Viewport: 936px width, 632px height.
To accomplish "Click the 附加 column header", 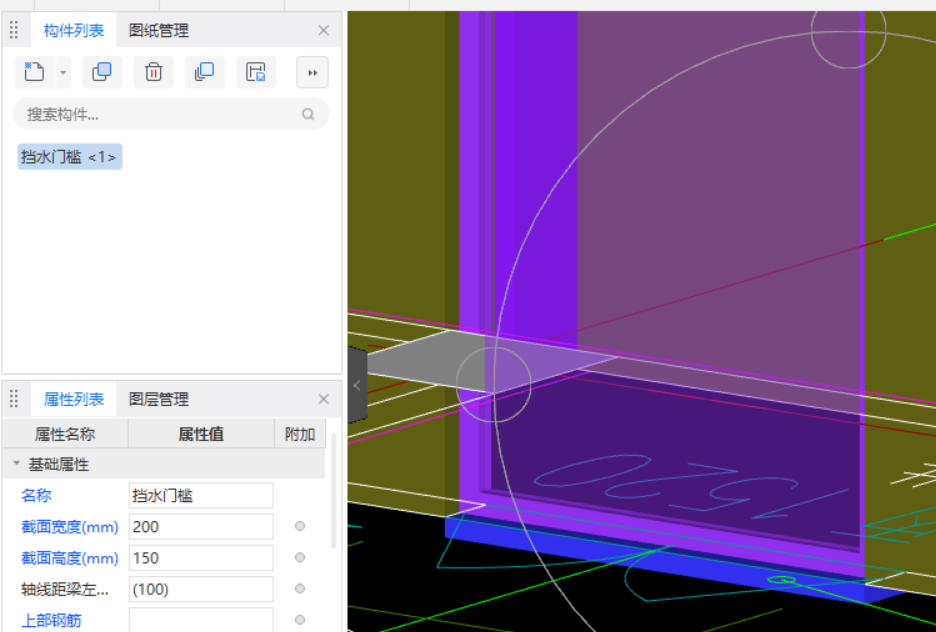I will (300, 434).
